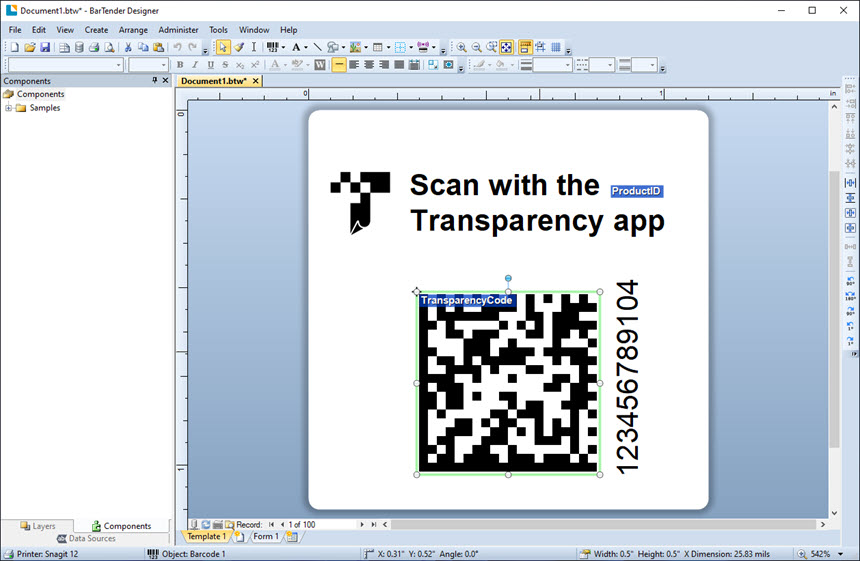This screenshot has height=561, width=860.
Task: Open the File menu
Action: click(15, 30)
